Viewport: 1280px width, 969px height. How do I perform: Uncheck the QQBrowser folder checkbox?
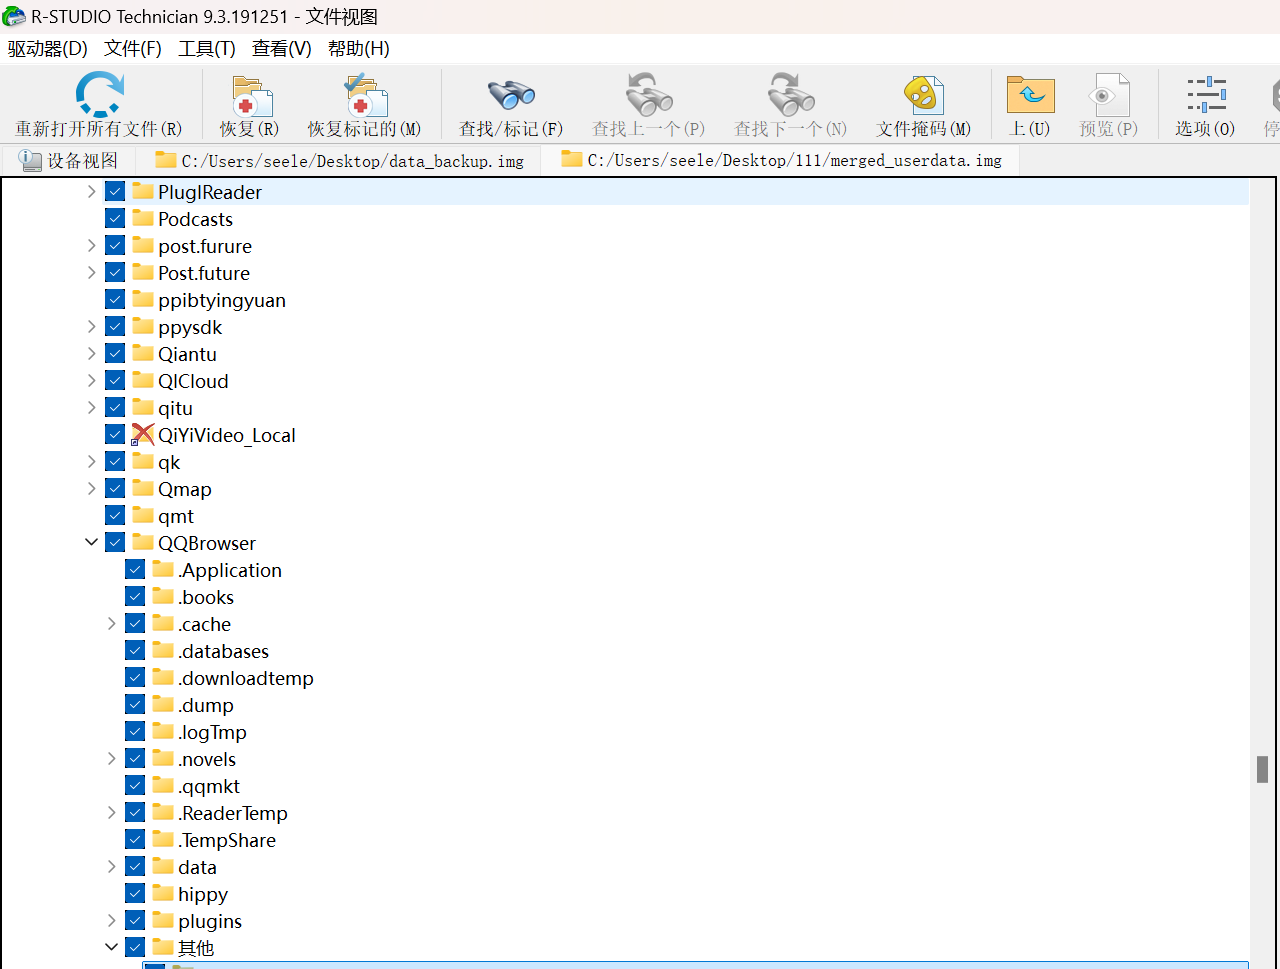tap(115, 543)
